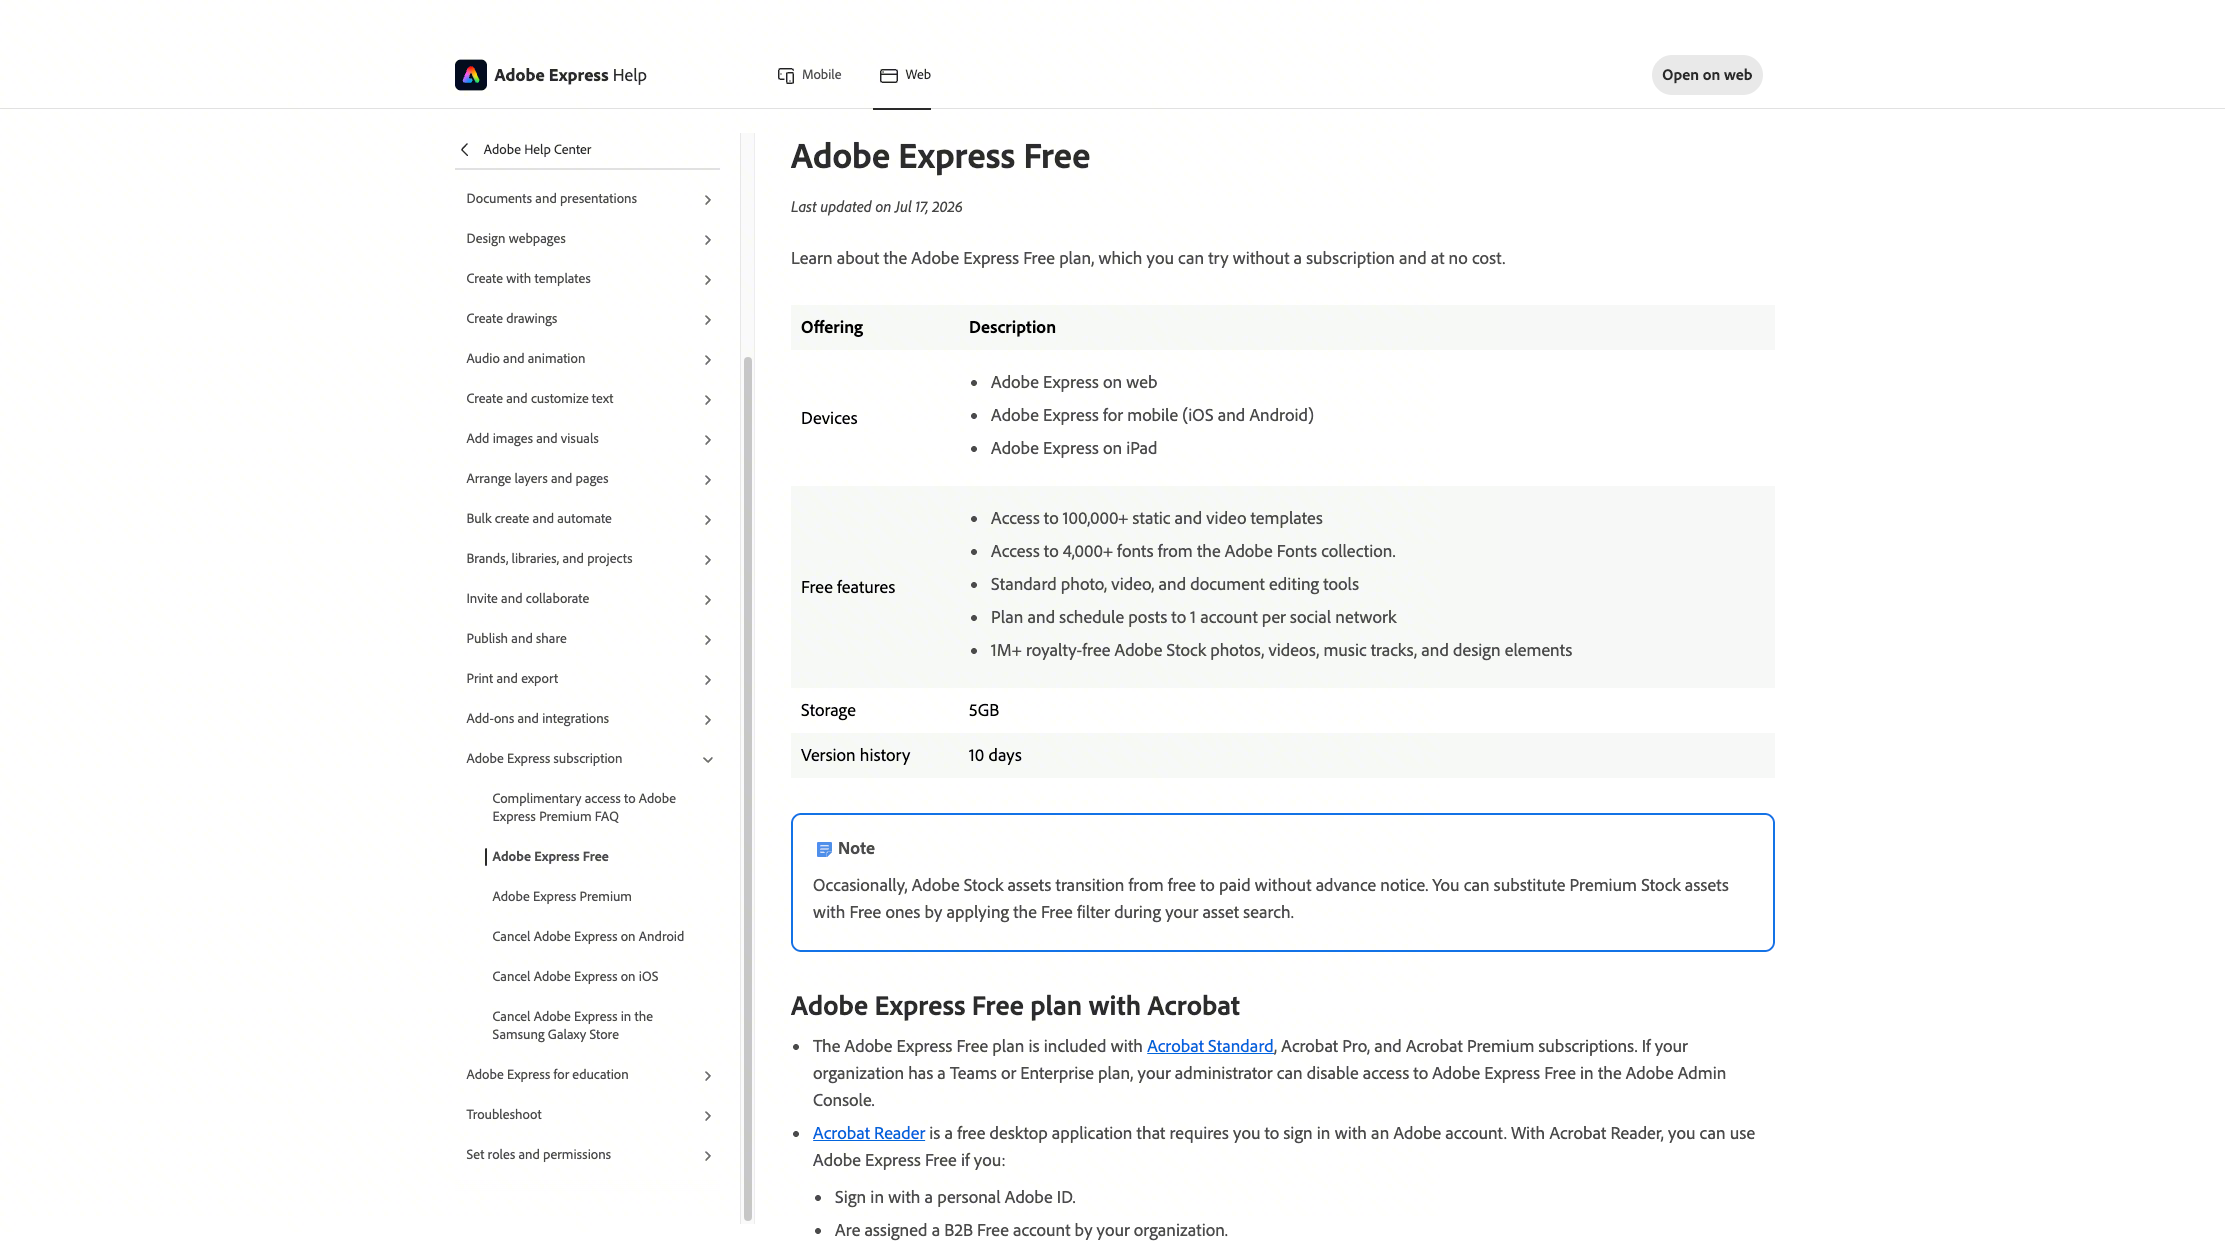Follow the Acrobat Reader link
The width and height of the screenshot is (2225, 1259).
[x=869, y=1133]
